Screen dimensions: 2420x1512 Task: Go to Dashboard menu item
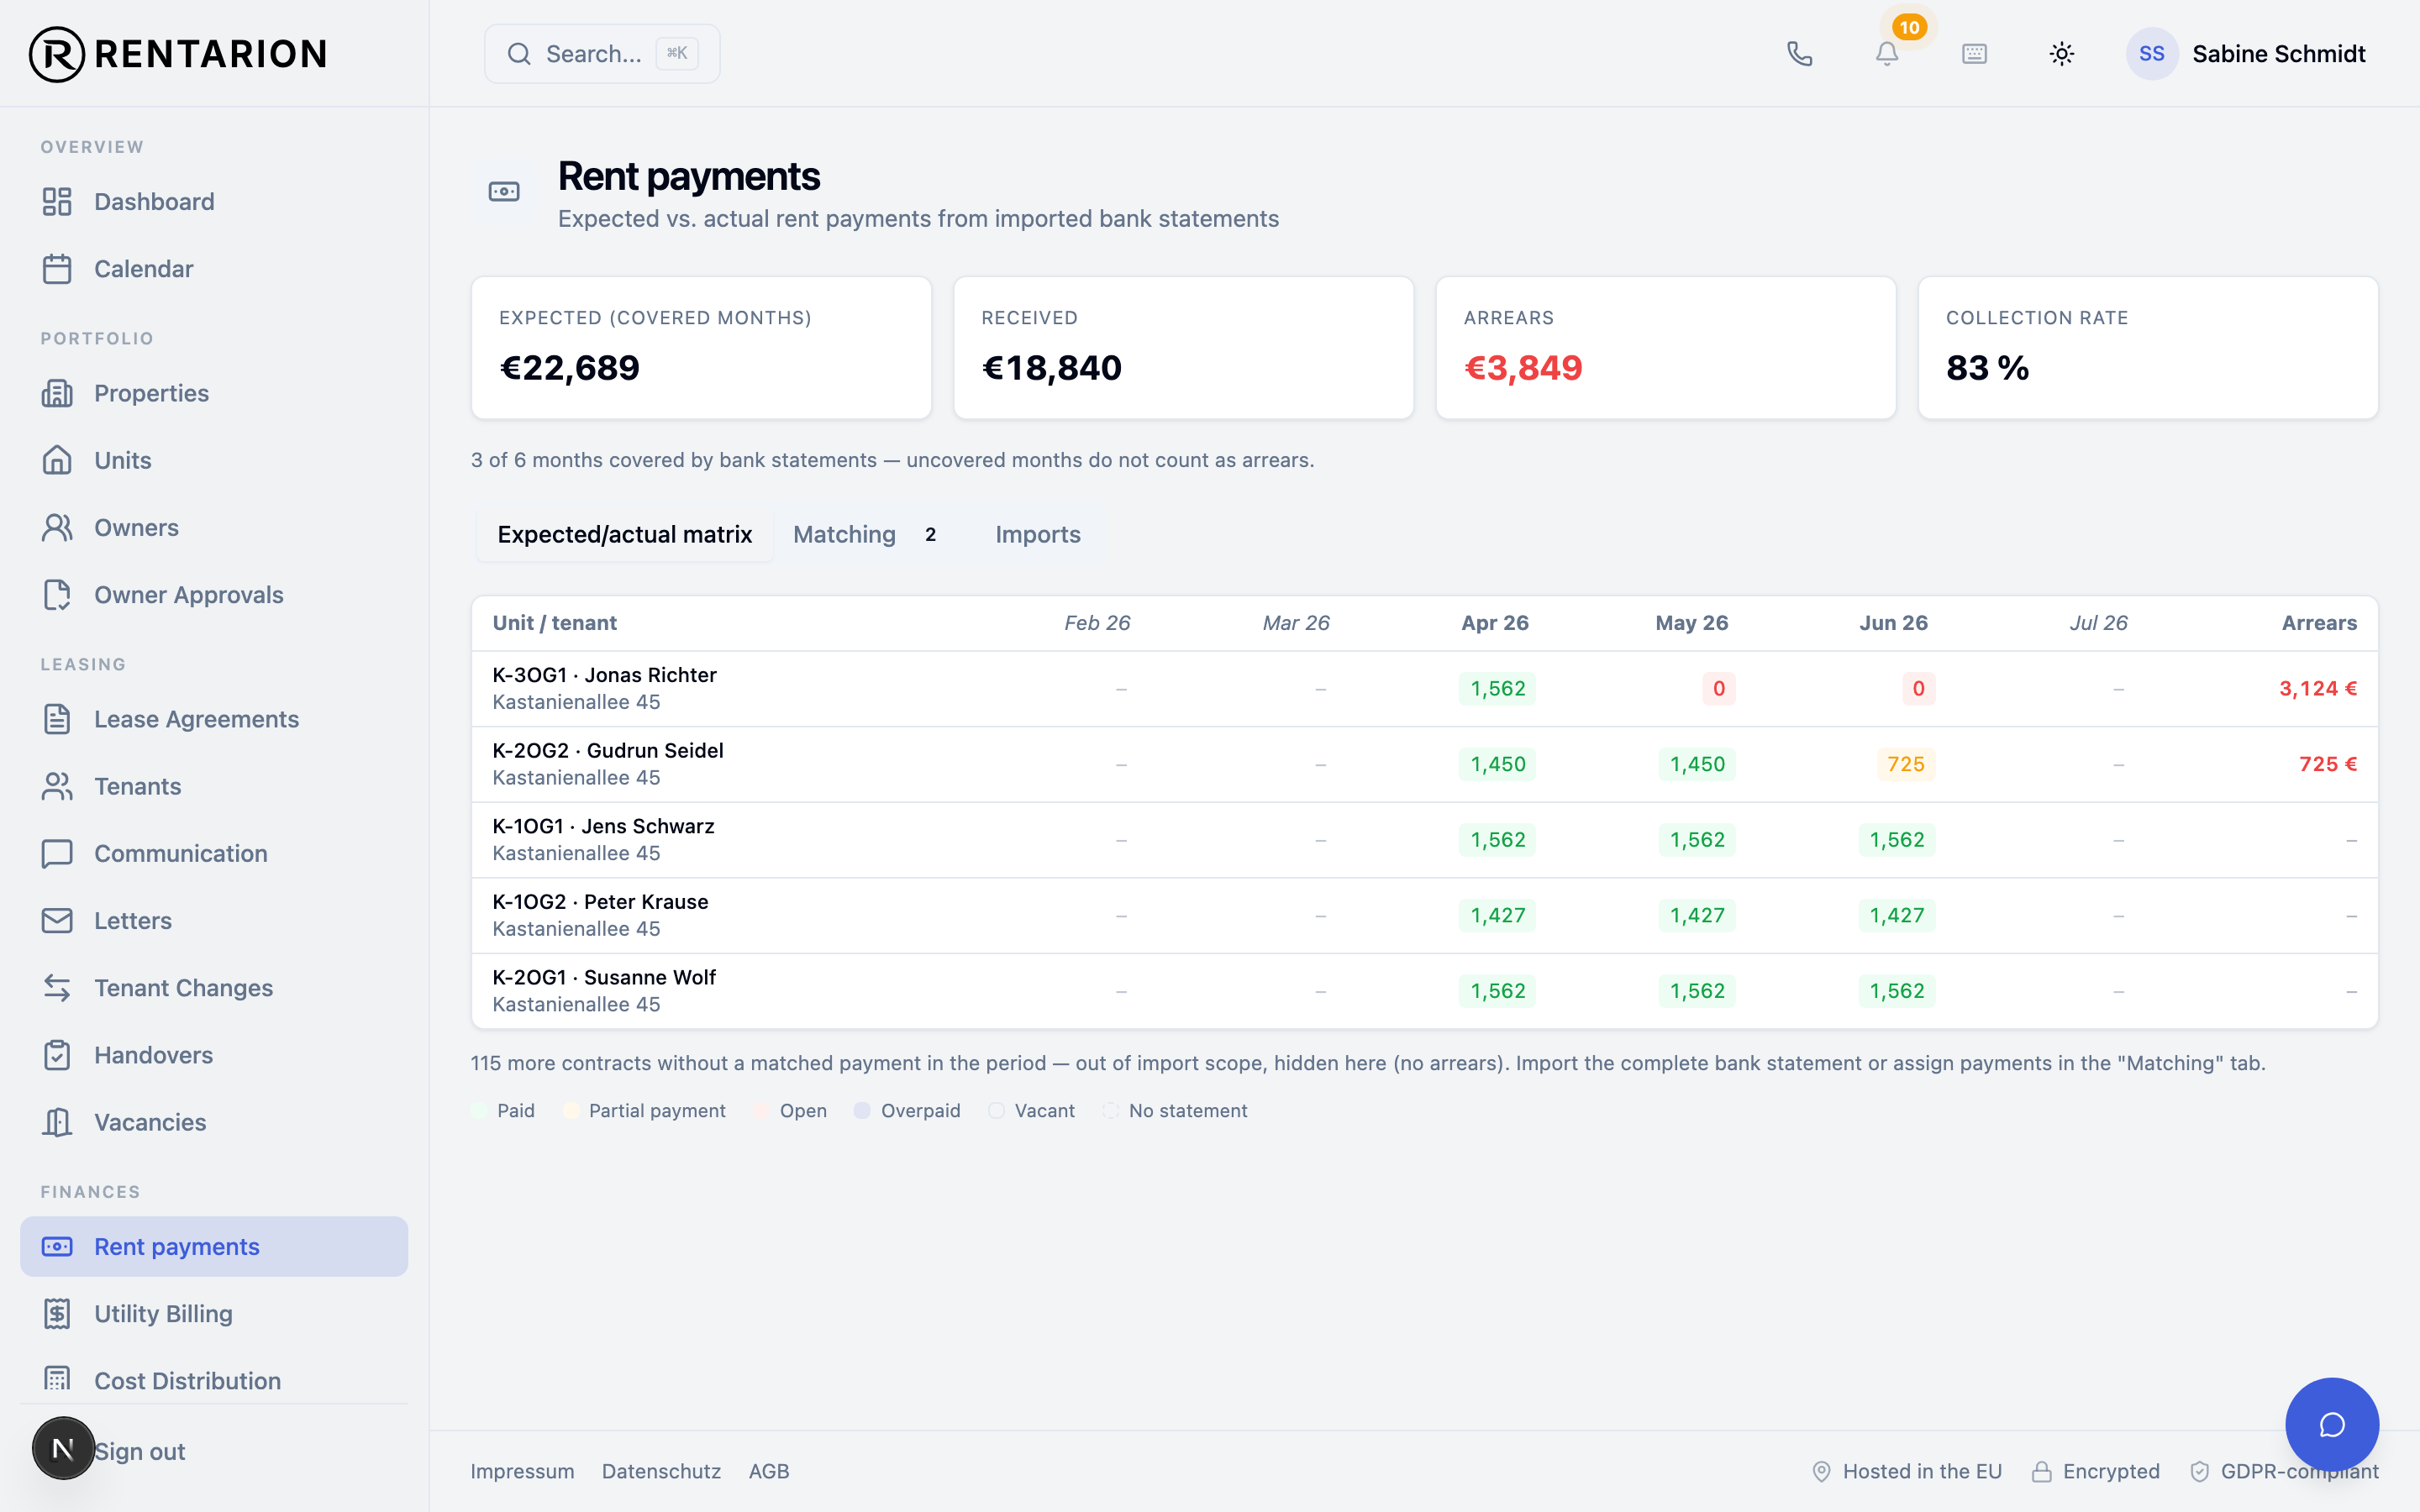[x=214, y=202]
